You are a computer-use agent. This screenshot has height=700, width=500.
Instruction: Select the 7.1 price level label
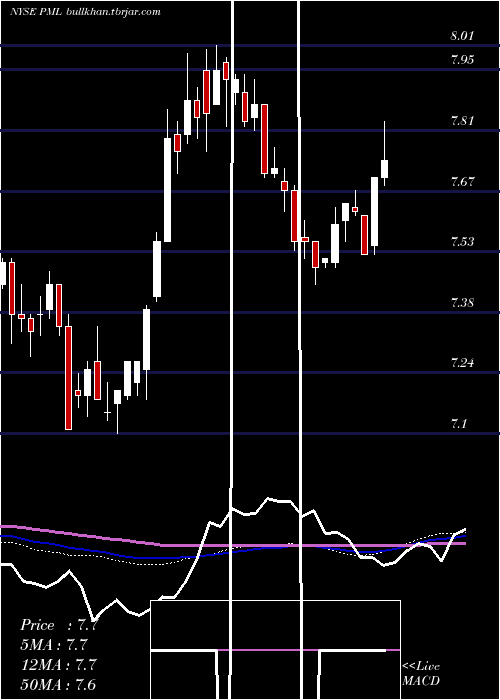[x=459, y=423]
